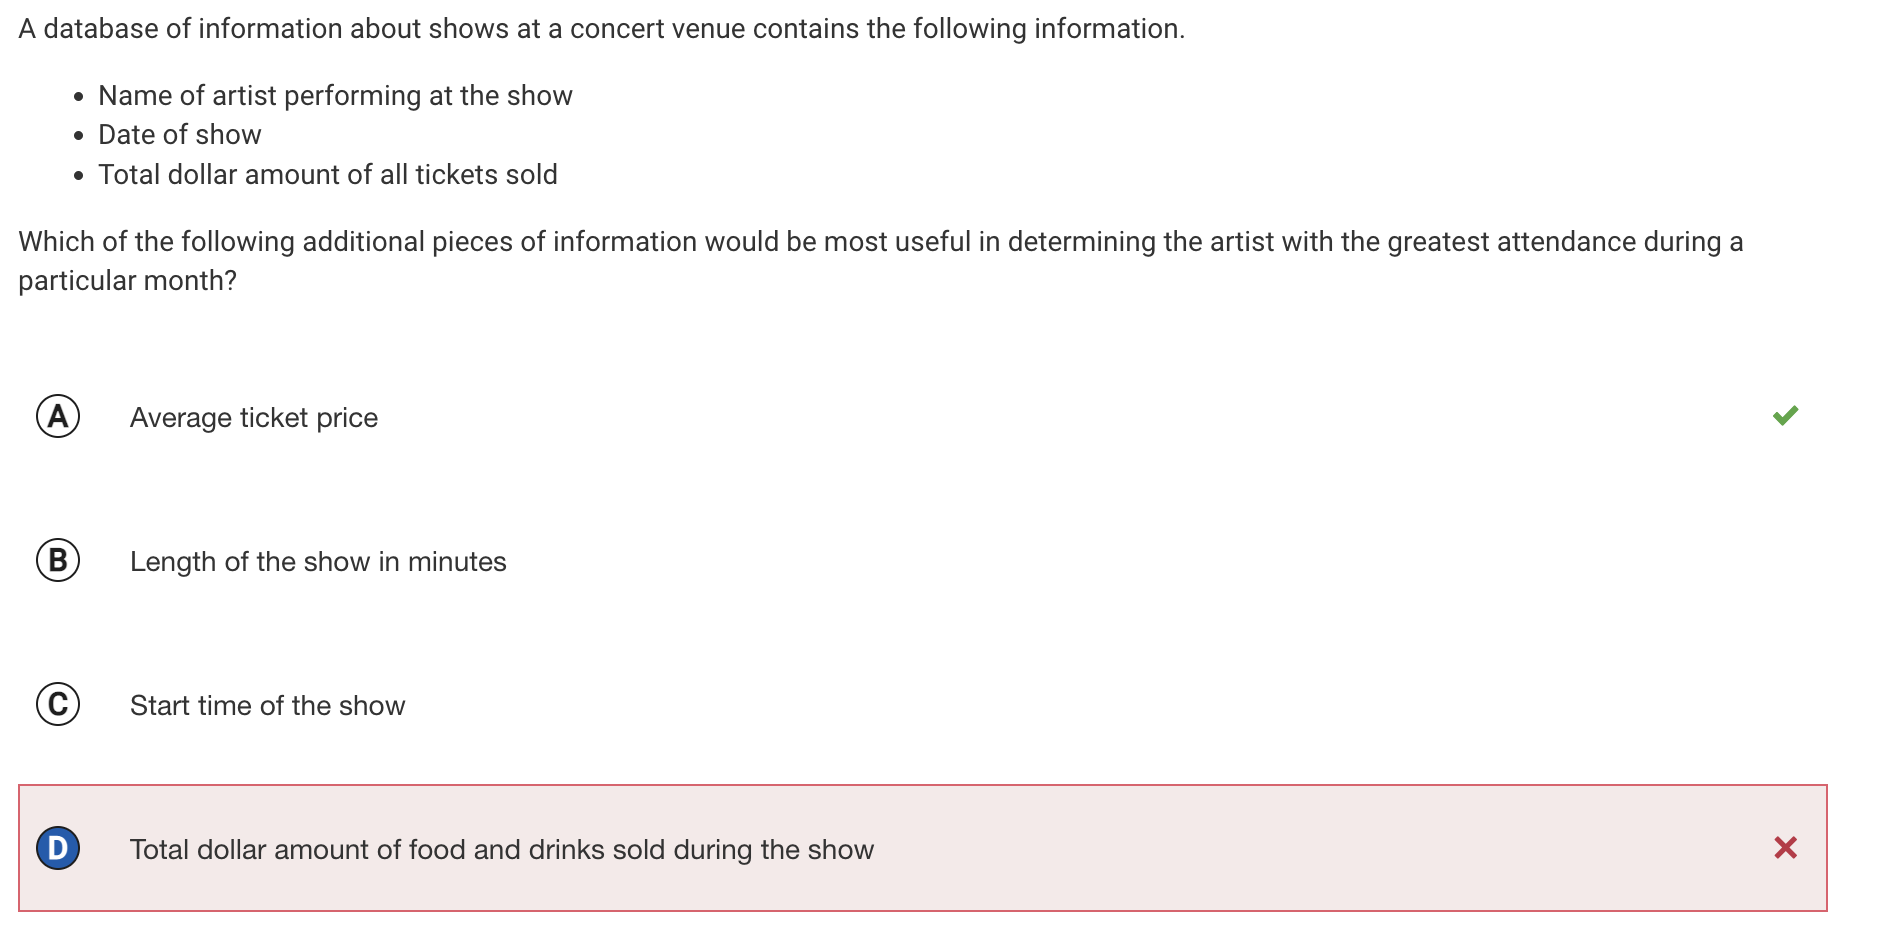
Task: Click the bullet "Name of artist performing at the show"
Action: pyautogui.click(x=335, y=96)
